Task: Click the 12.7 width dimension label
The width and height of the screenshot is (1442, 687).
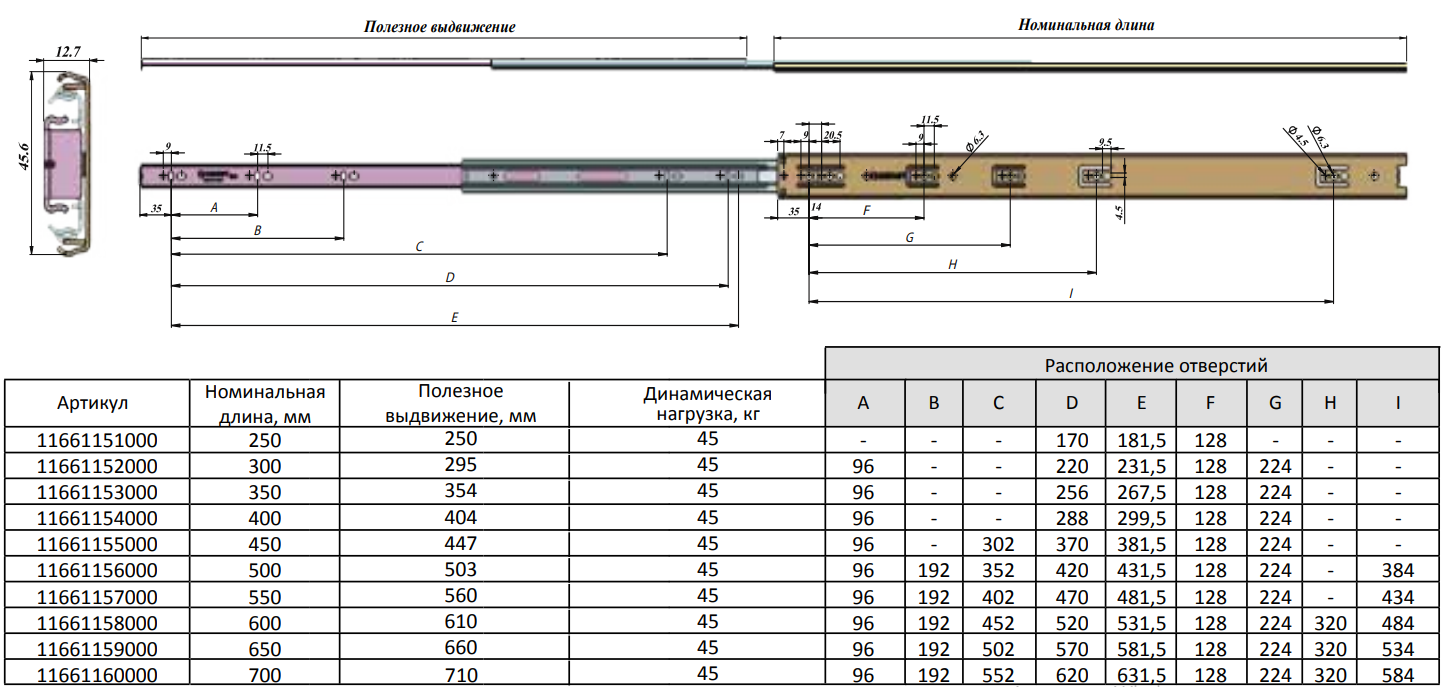Action: pos(68,51)
